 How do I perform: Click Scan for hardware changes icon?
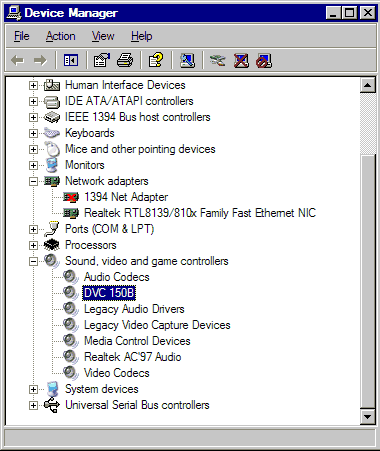[x=187, y=61]
